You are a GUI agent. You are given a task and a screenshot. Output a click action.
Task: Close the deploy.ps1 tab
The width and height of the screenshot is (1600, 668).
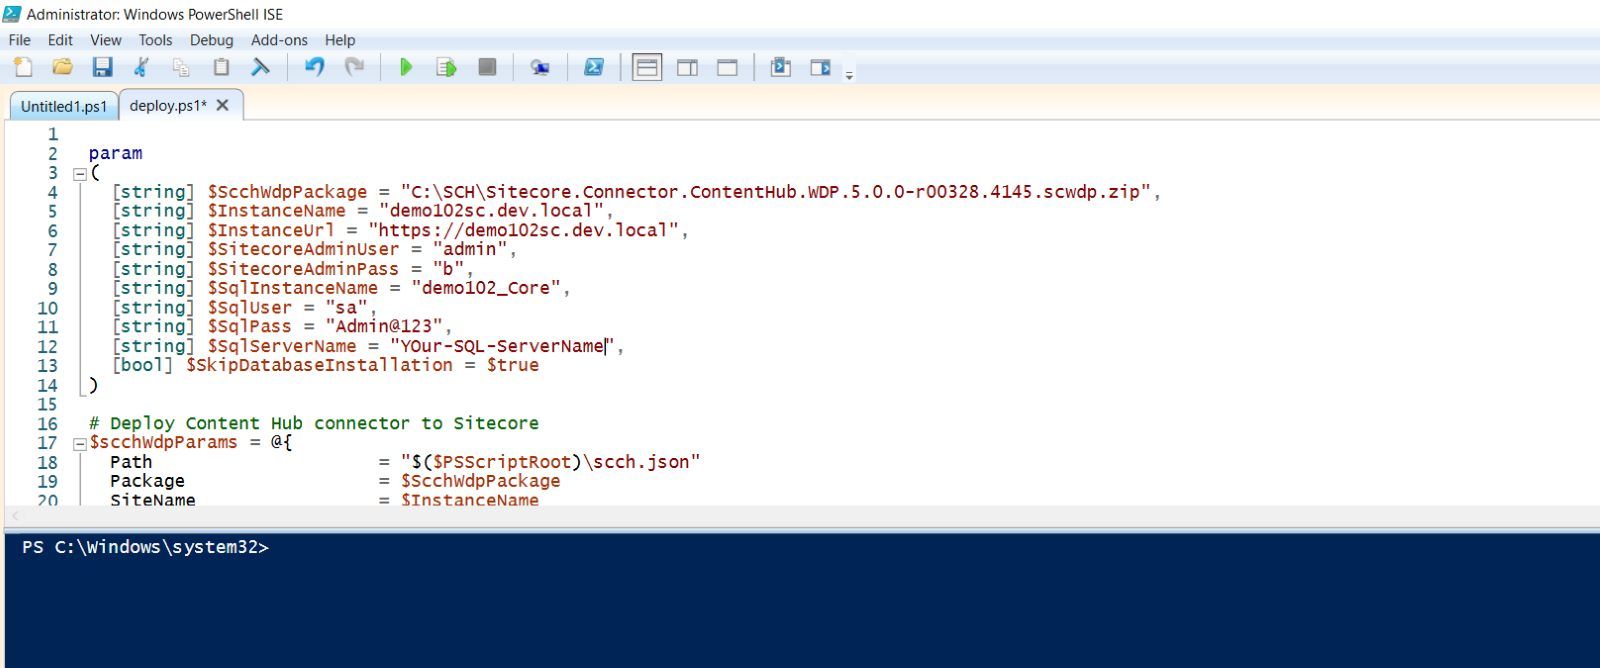coord(223,105)
